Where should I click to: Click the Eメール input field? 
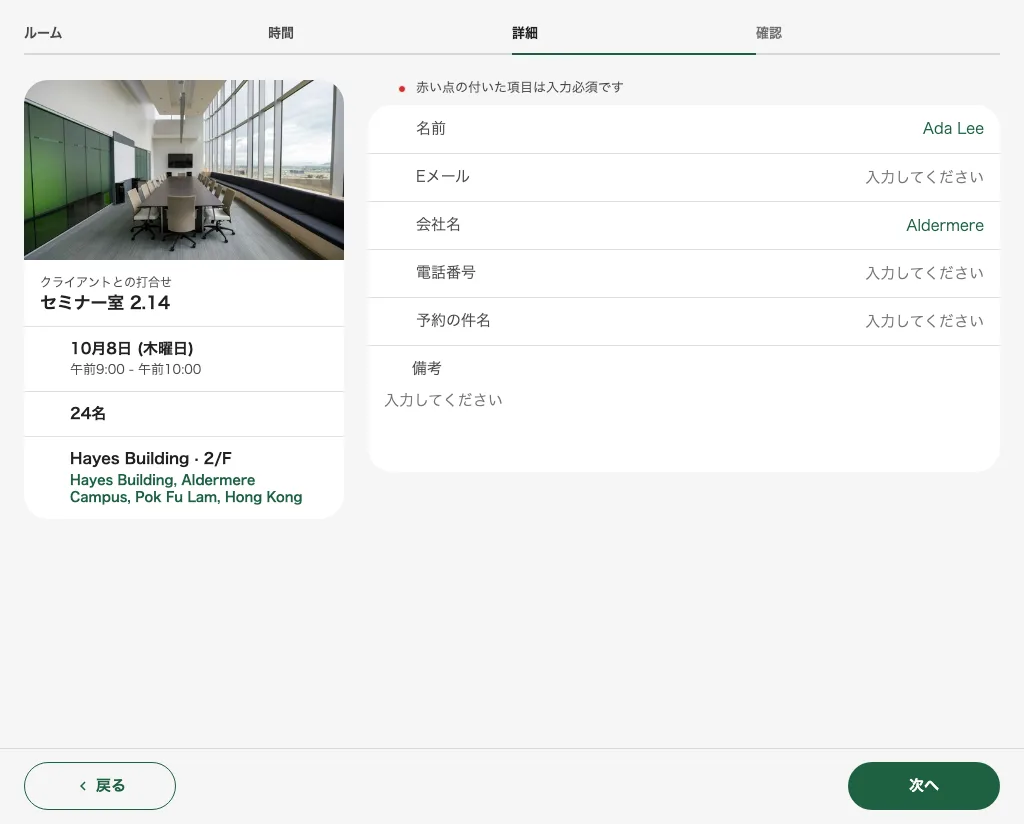point(684,178)
